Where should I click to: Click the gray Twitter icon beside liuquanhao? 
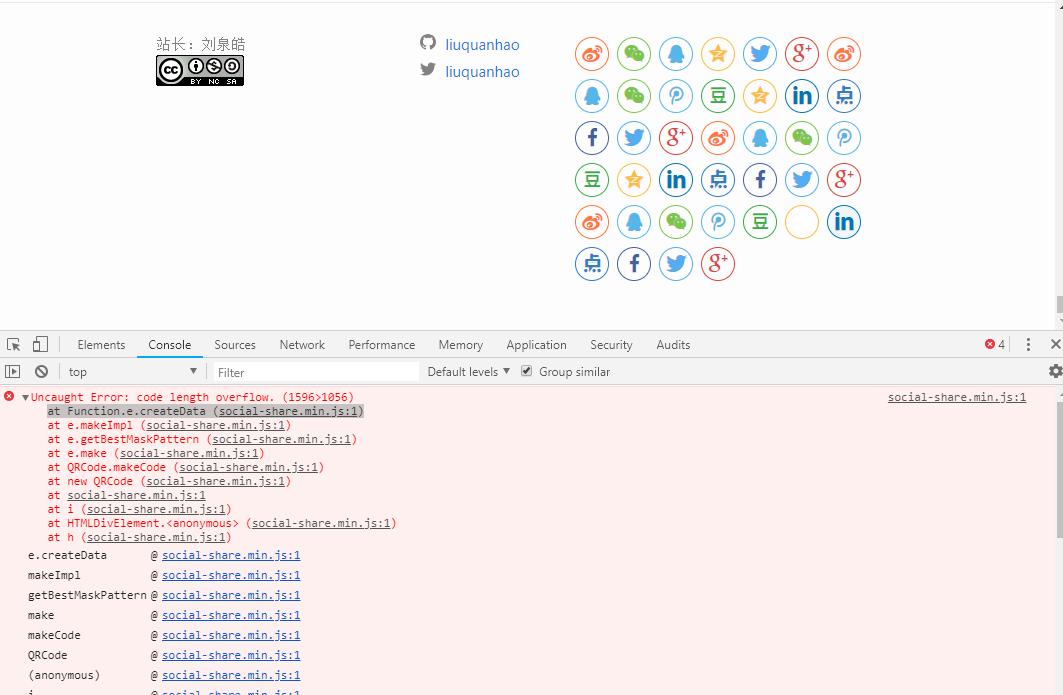428,69
